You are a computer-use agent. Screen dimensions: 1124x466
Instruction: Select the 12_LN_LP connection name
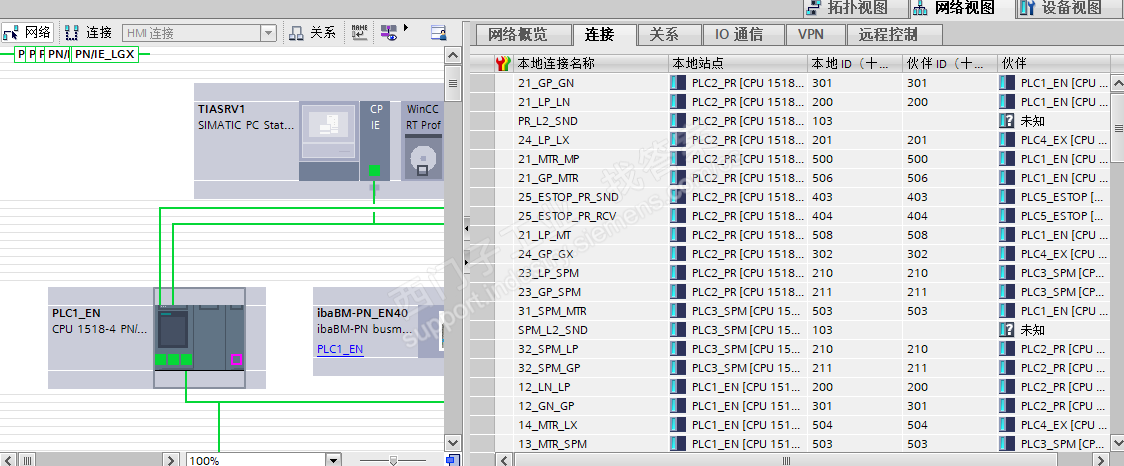point(543,387)
